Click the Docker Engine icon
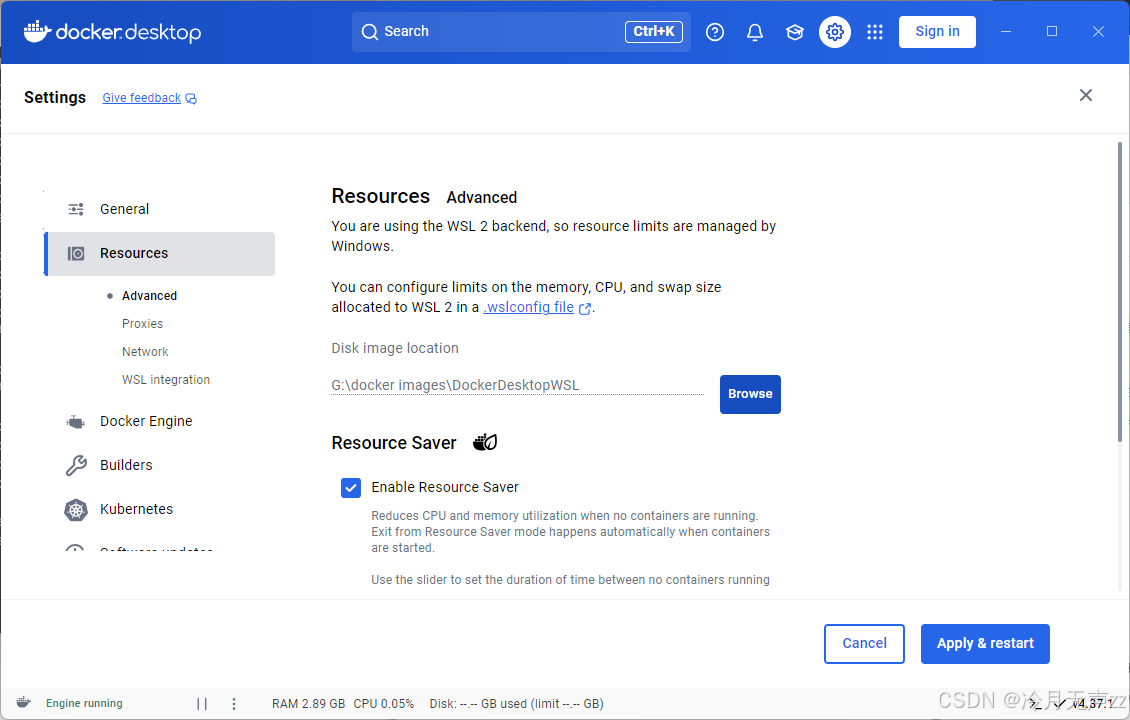Image resolution: width=1130 pixels, height=720 pixels. tap(76, 422)
